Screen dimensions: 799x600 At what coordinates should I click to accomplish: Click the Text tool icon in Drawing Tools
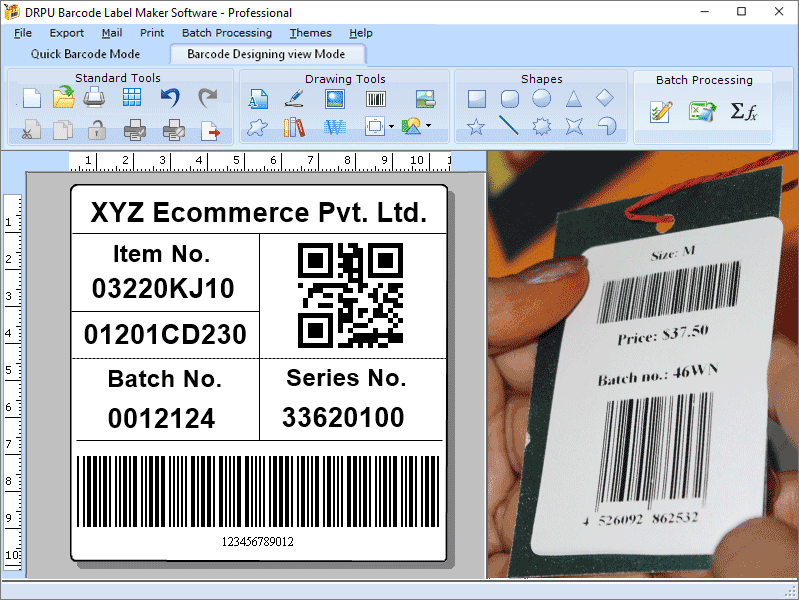tap(258, 98)
